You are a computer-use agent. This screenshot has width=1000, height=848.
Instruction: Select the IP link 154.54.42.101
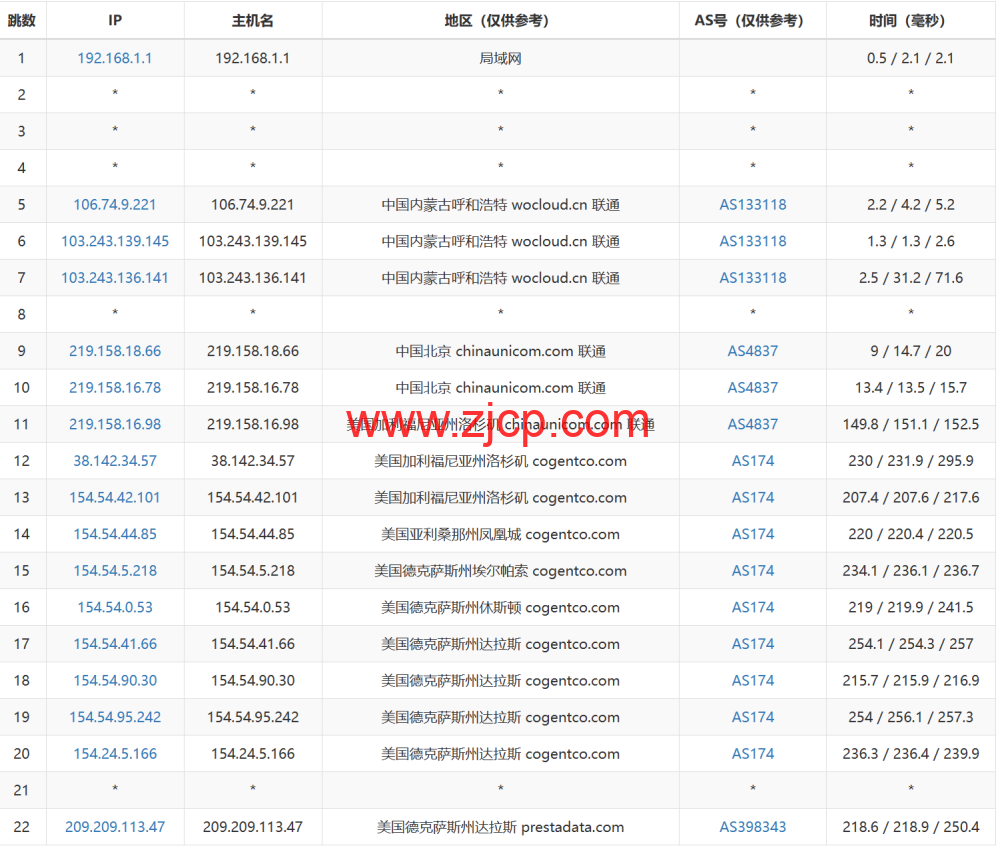pos(115,498)
